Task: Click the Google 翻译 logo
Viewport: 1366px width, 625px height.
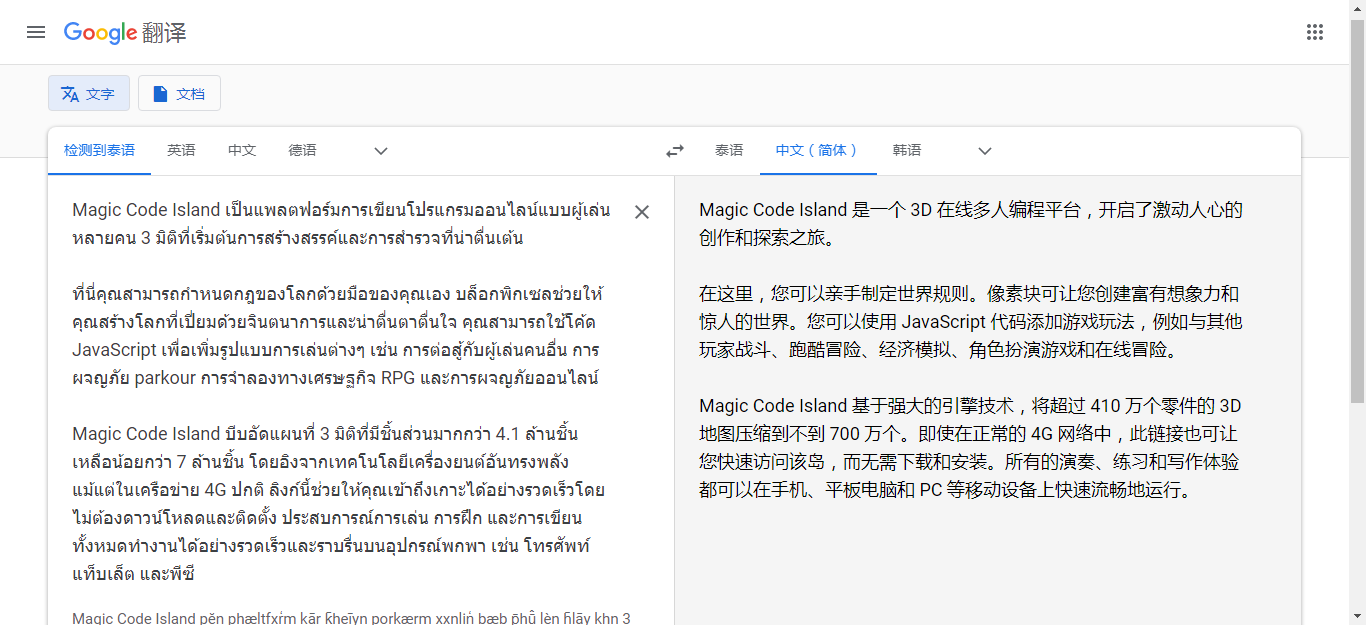Action: 125,32
